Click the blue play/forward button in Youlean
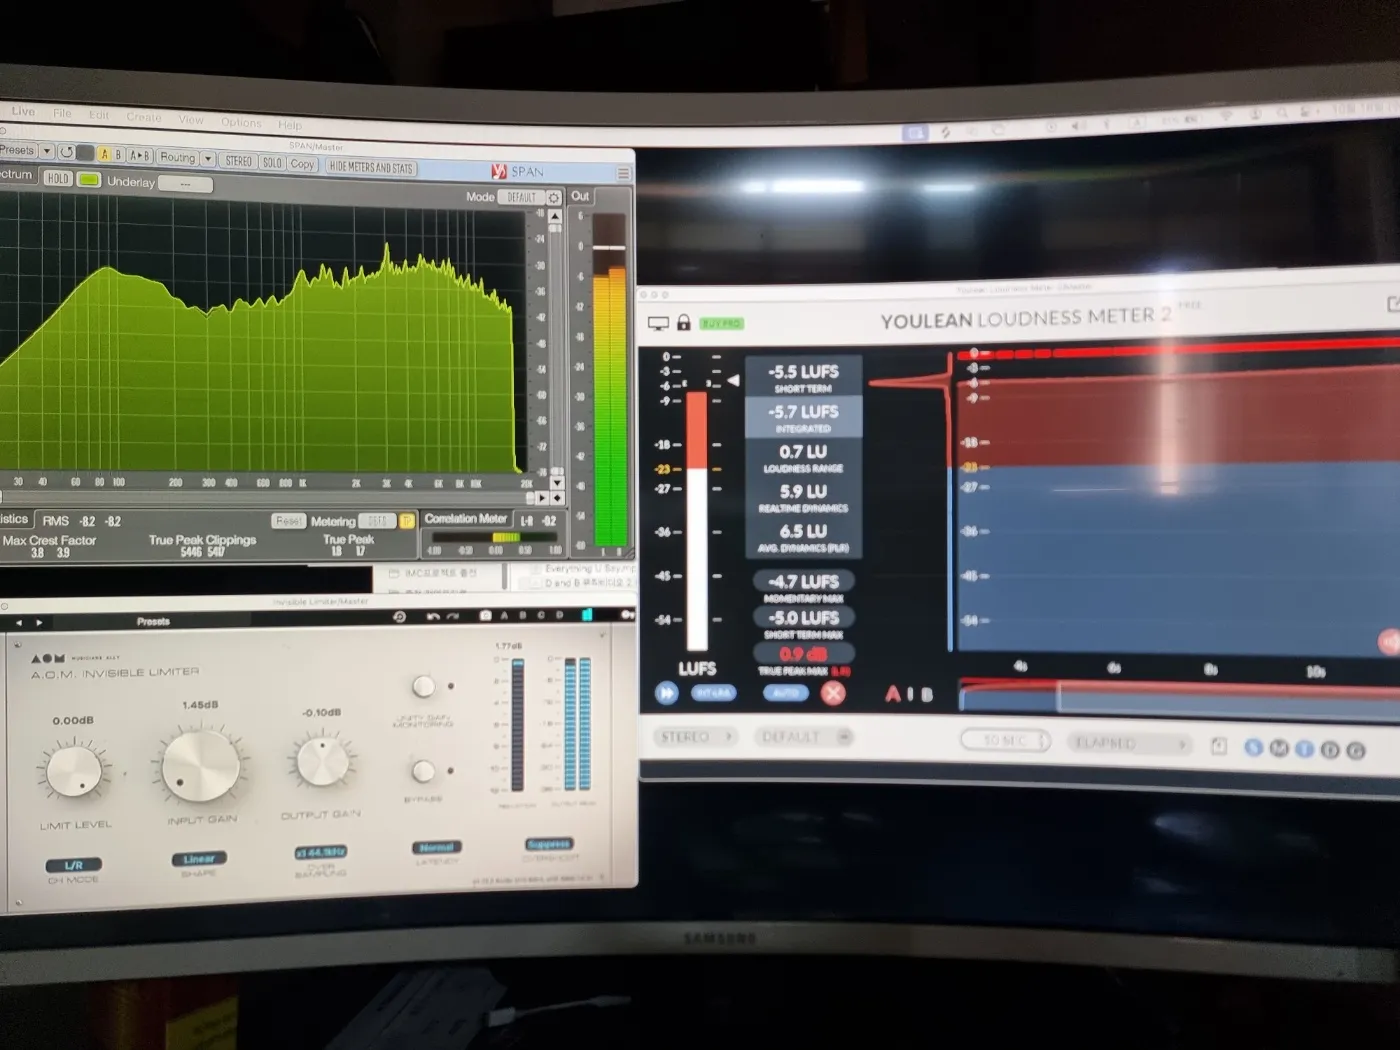The image size is (1400, 1050). point(667,692)
